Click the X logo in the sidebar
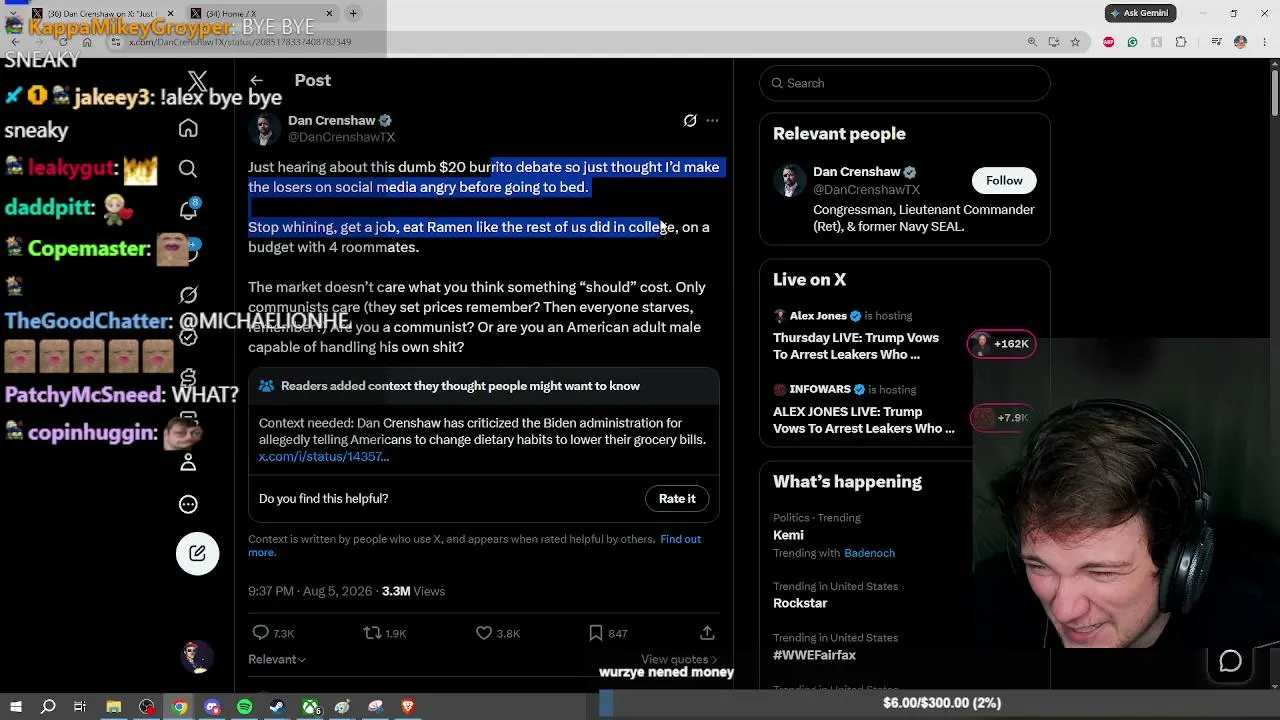Viewport: 1280px width, 720px height. coord(197,81)
